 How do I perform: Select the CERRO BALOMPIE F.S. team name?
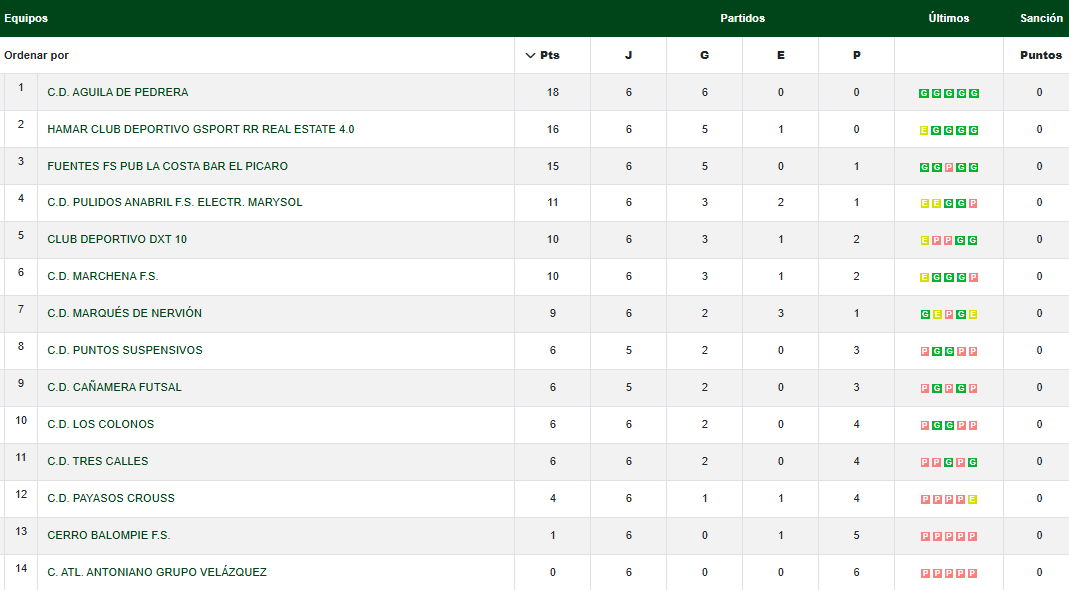click(x=109, y=536)
